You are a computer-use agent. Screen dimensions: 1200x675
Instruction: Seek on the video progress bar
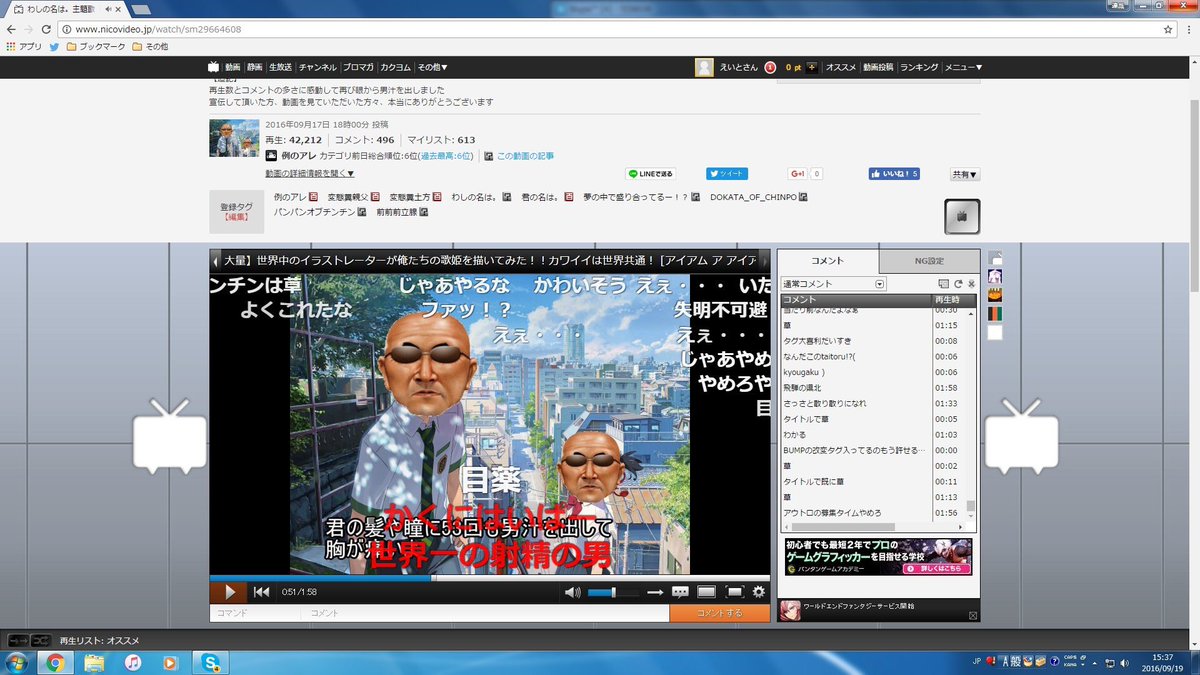click(490, 578)
